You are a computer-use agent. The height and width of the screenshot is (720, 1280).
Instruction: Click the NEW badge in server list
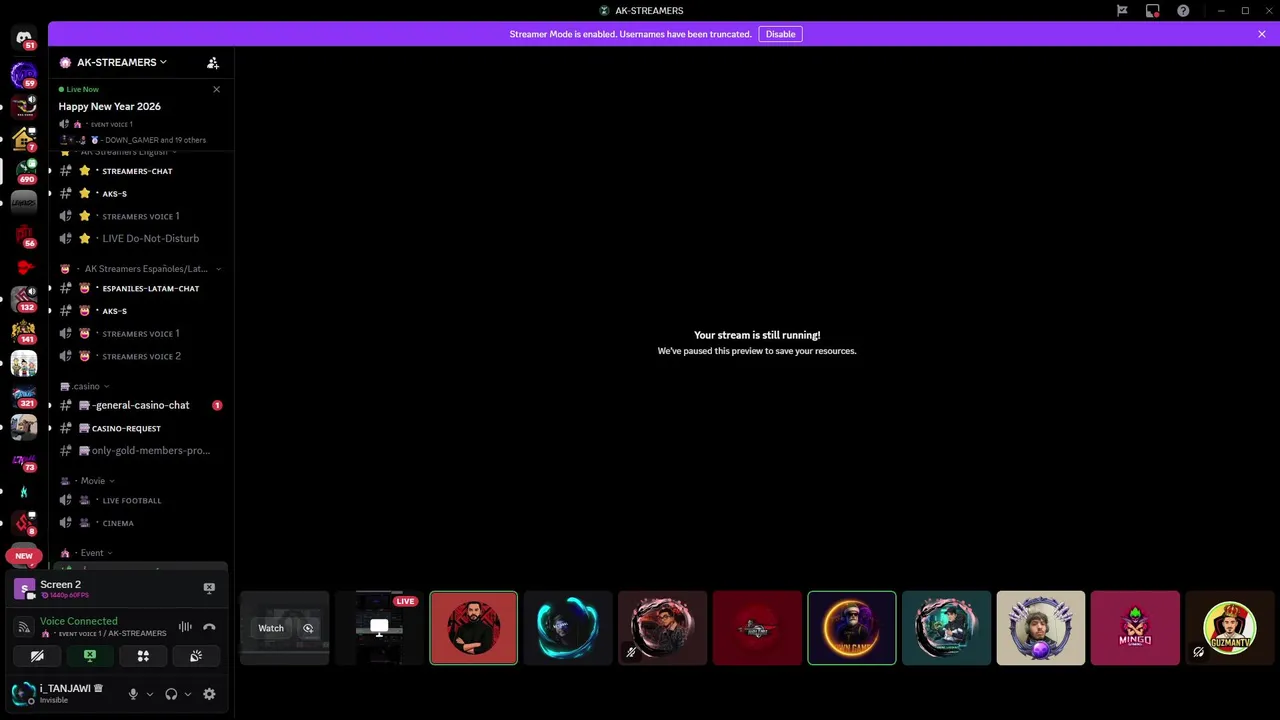click(x=24, y=555)
